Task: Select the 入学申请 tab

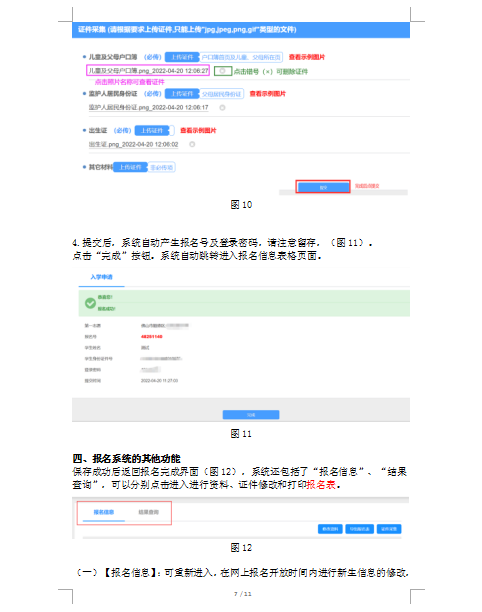Action: pyautogui.click(x=101, y=277)
